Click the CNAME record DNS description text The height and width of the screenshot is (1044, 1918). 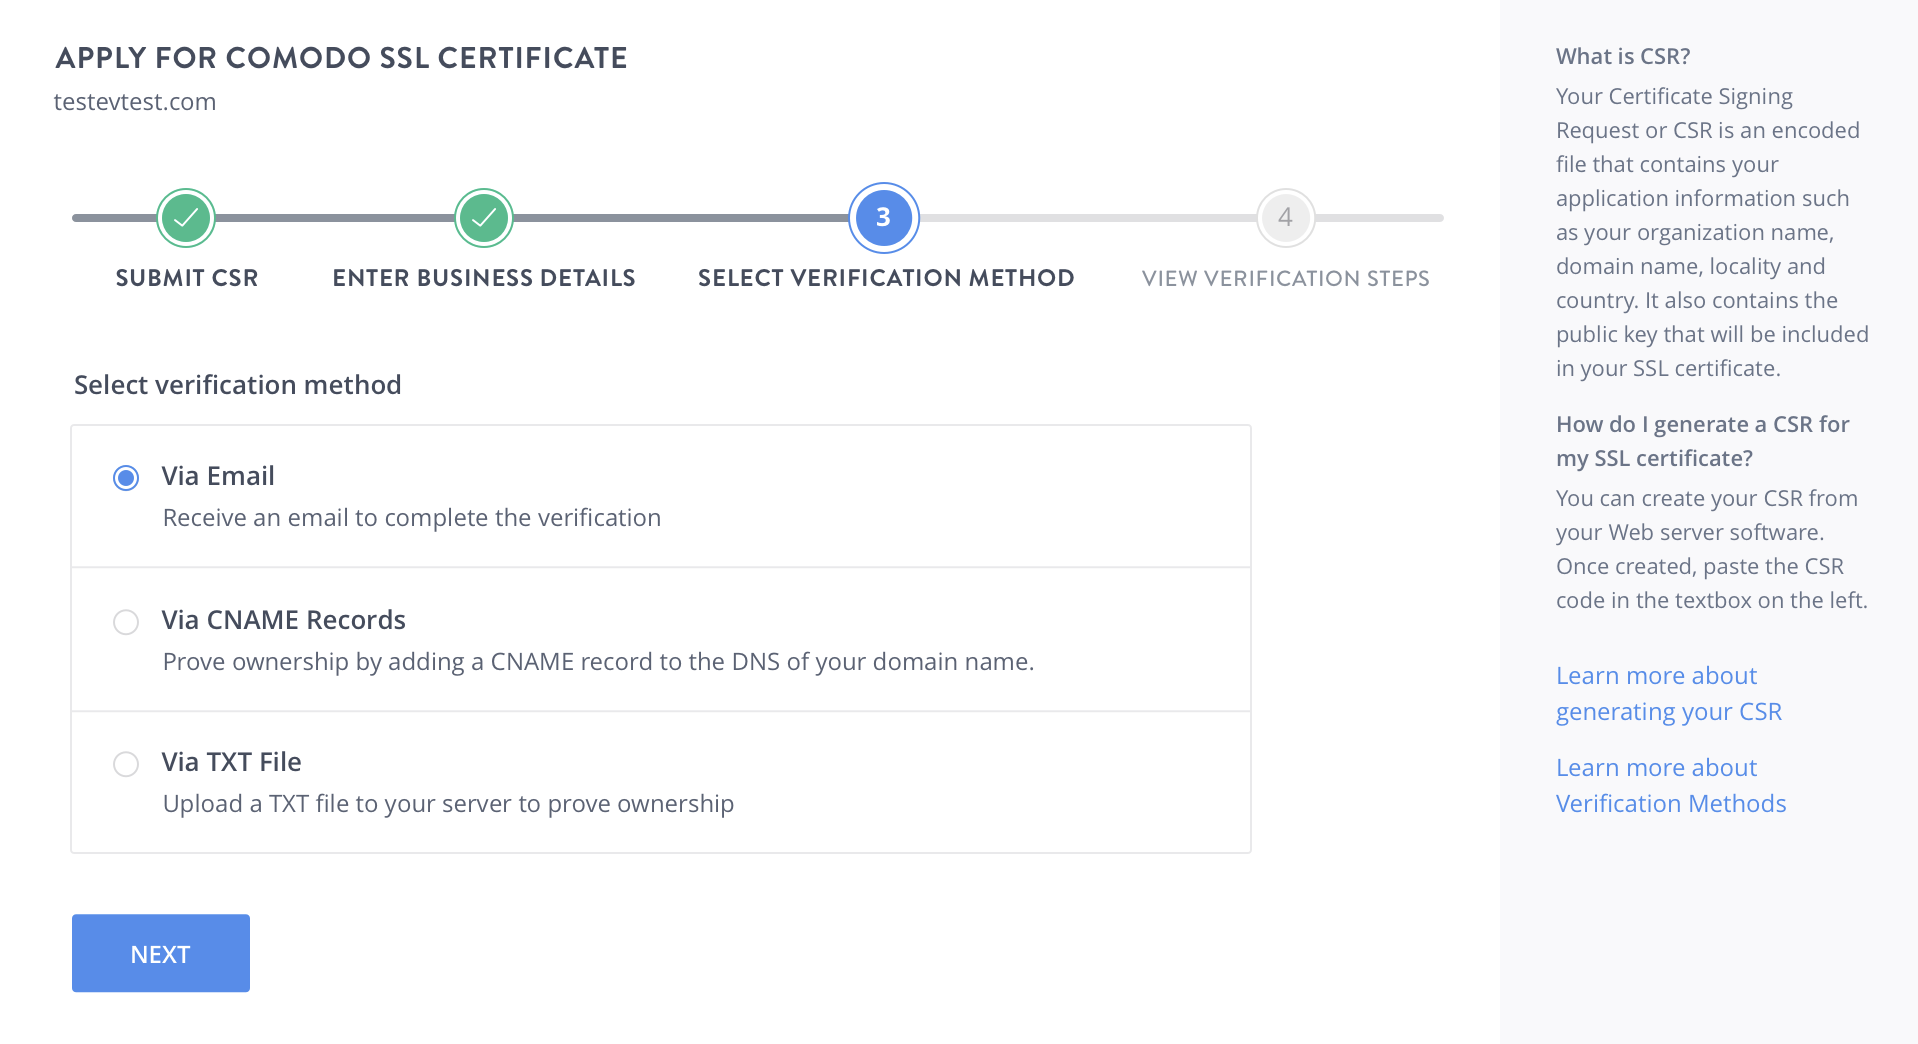[598, 662]
